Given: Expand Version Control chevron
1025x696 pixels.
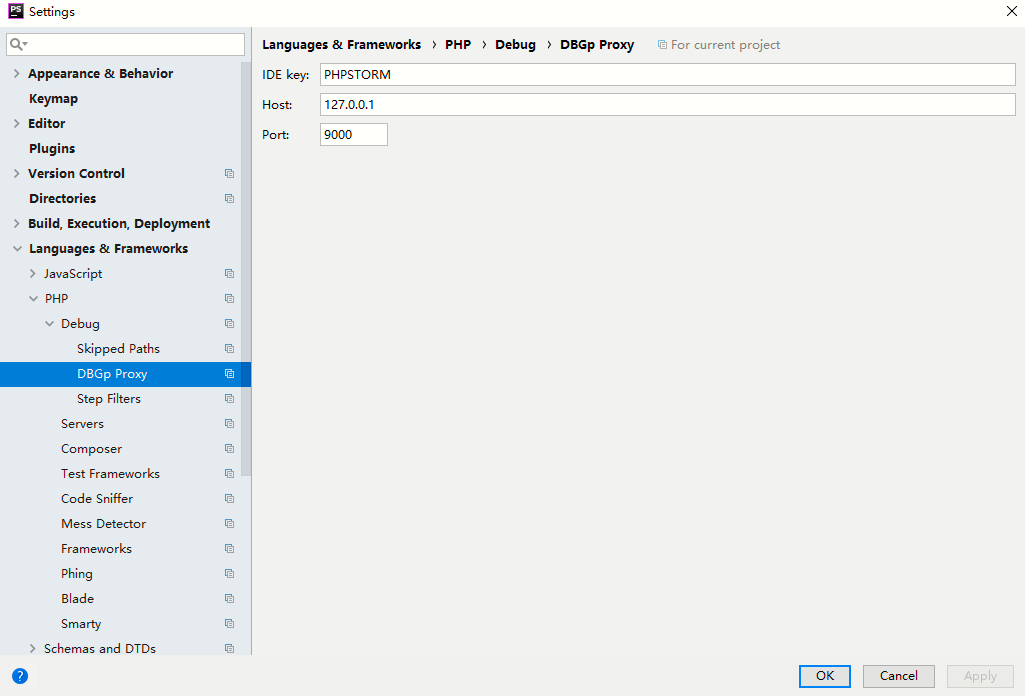Looking at the screenshot, I should click(x=16, y=174).
